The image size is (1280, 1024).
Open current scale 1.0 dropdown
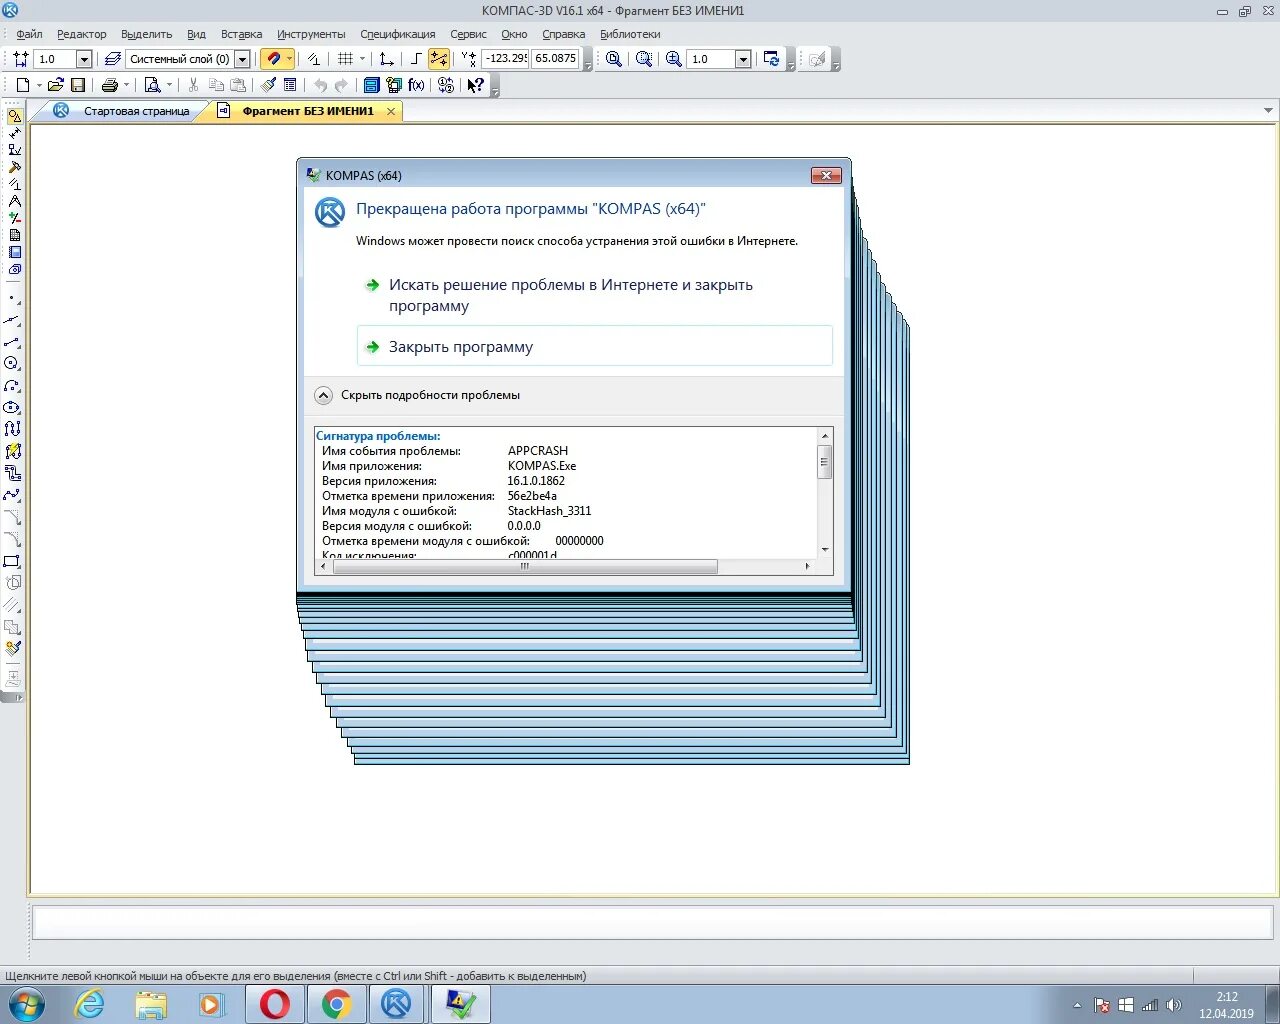pyautogui.click(x=84, y=59)
